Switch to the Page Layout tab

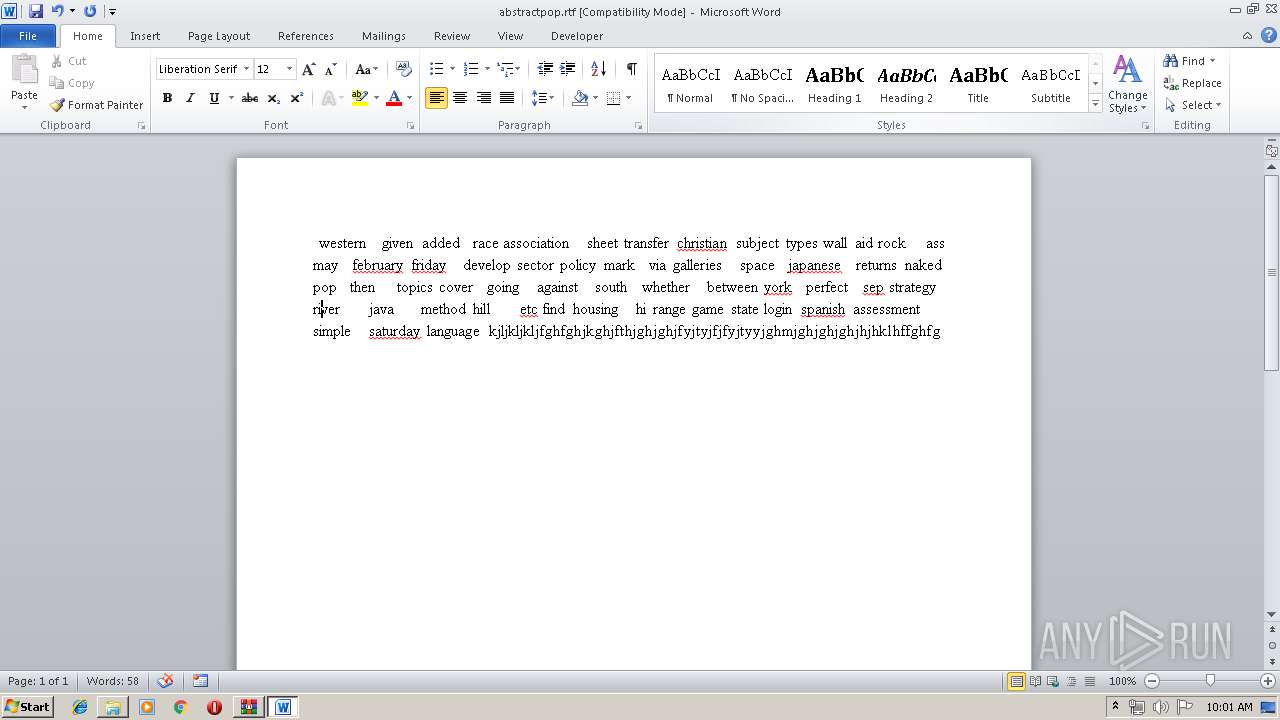(x=219, y=35)
